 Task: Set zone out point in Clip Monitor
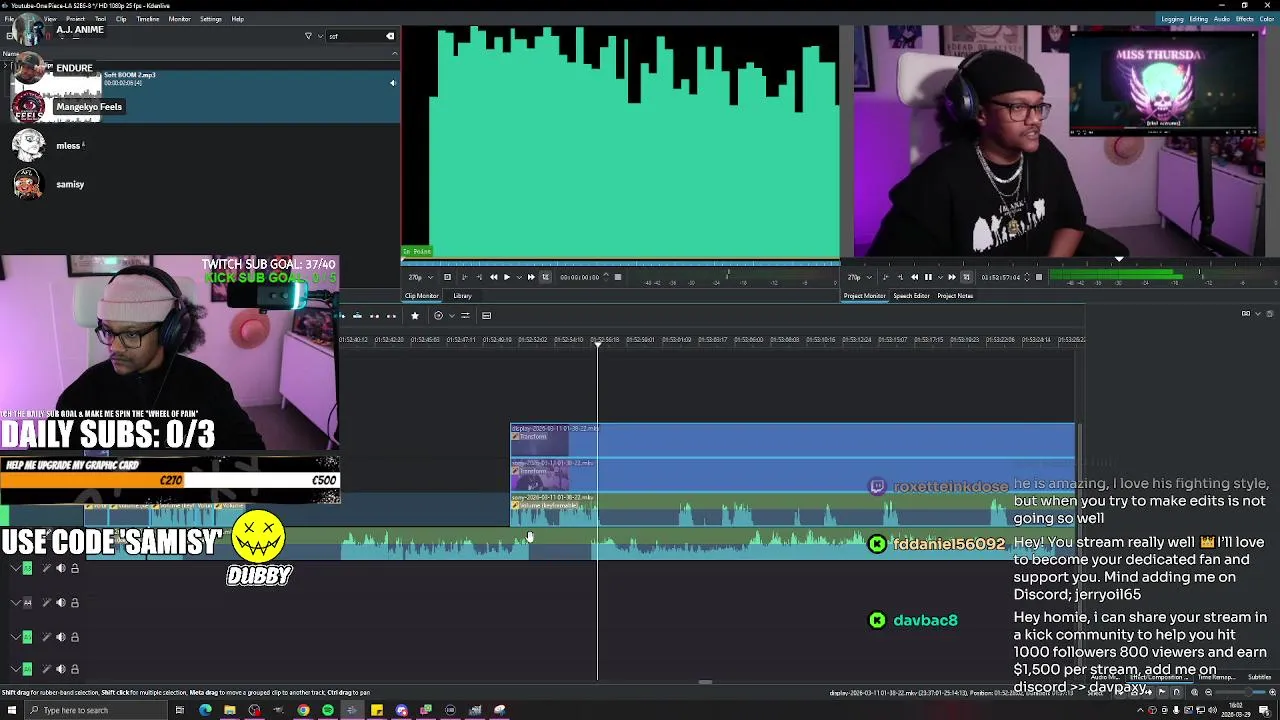coord(479,277)
